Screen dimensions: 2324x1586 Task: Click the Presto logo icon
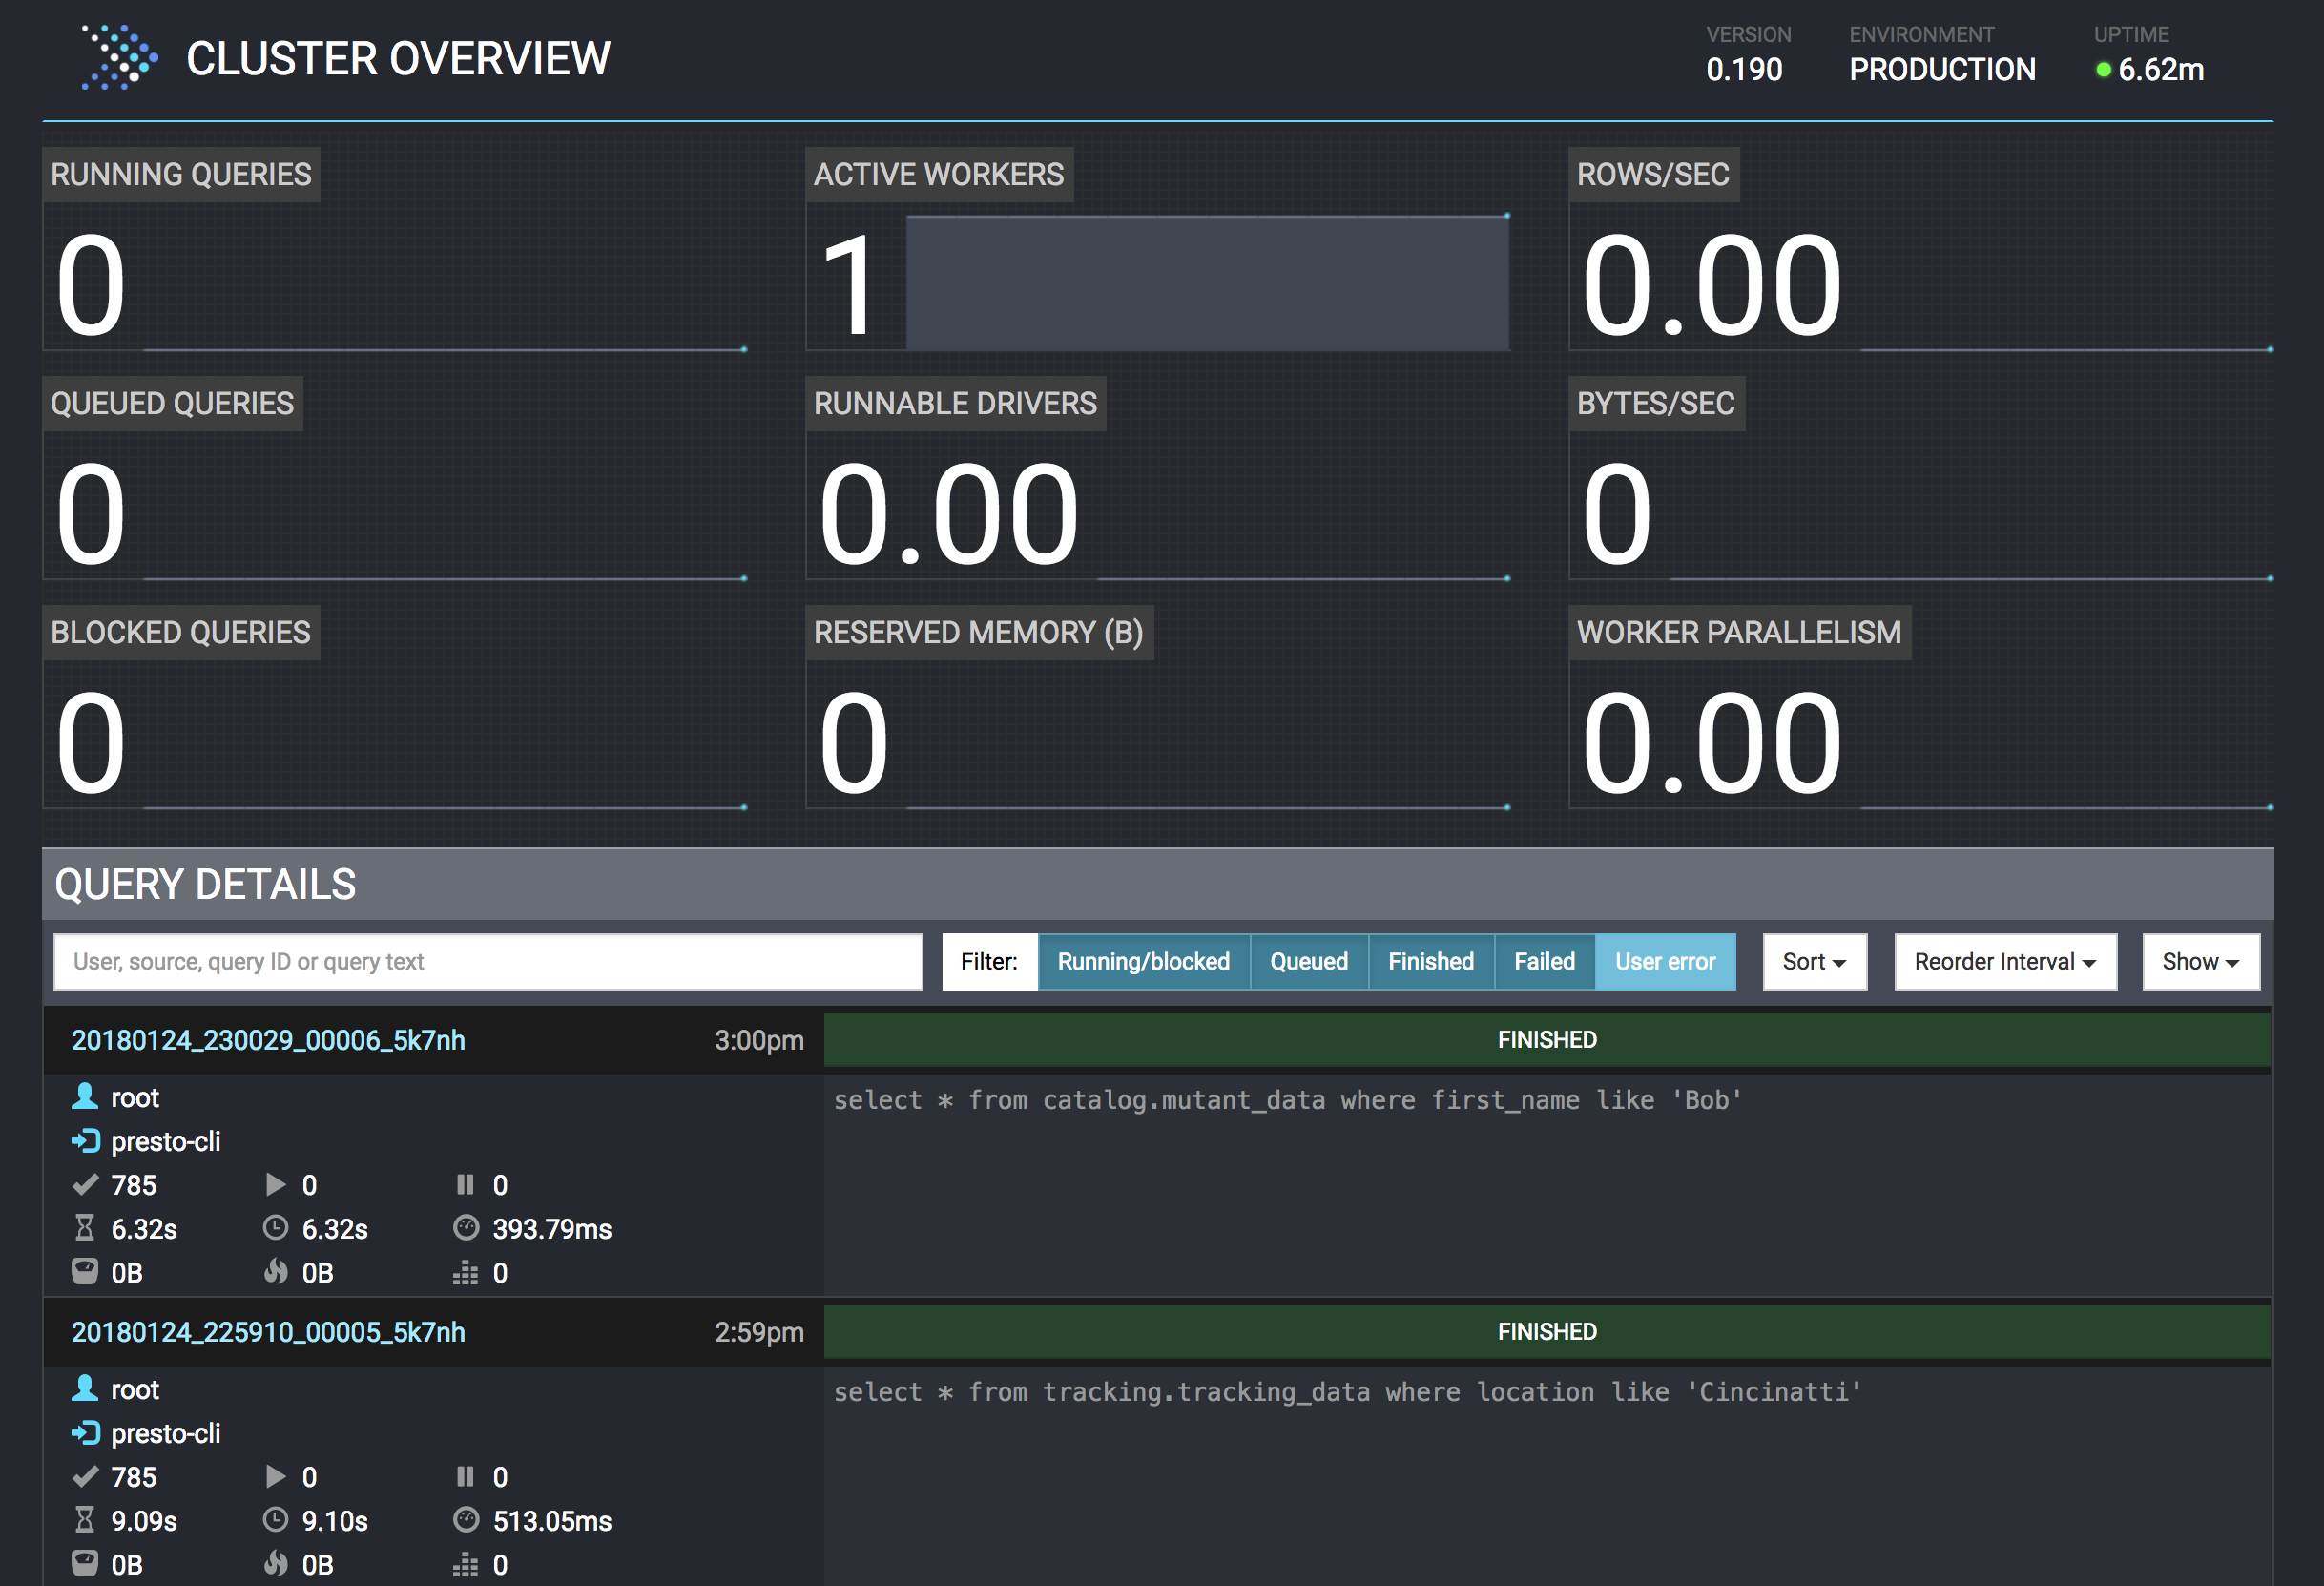pyautogui.click(x=119, y=58)
